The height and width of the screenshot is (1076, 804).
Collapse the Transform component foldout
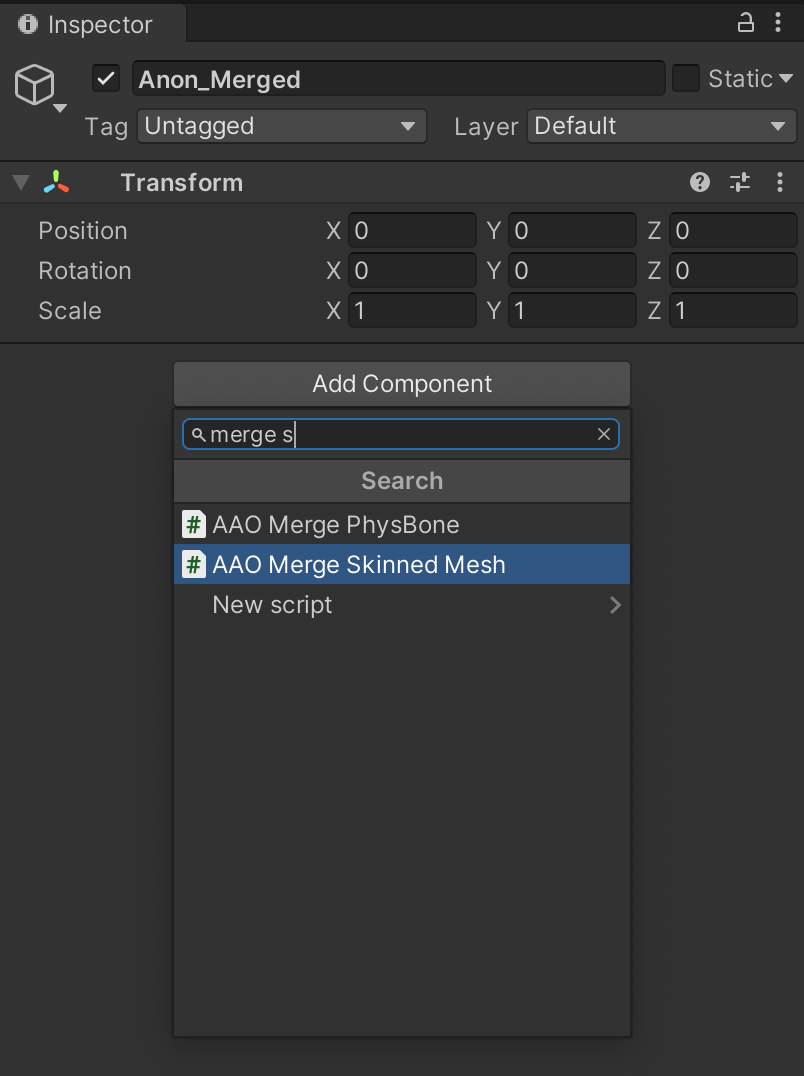[20, 182]
